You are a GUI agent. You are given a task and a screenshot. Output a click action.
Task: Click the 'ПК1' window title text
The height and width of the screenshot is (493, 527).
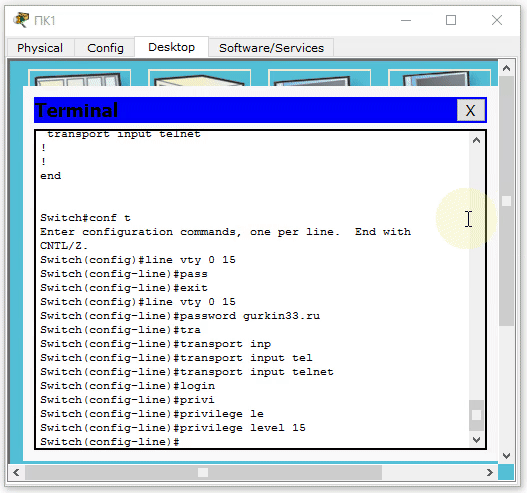click(45, 21)
